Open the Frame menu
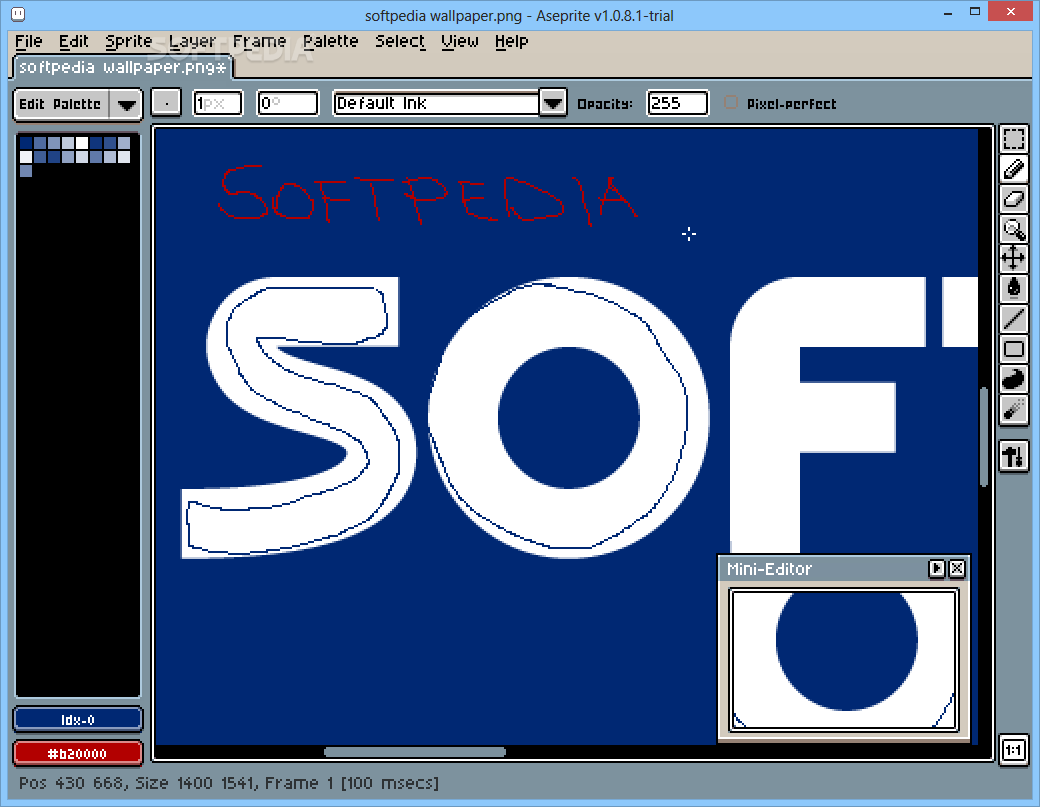This screenshot has height=807, width=1040. click(x=259, y=41)
